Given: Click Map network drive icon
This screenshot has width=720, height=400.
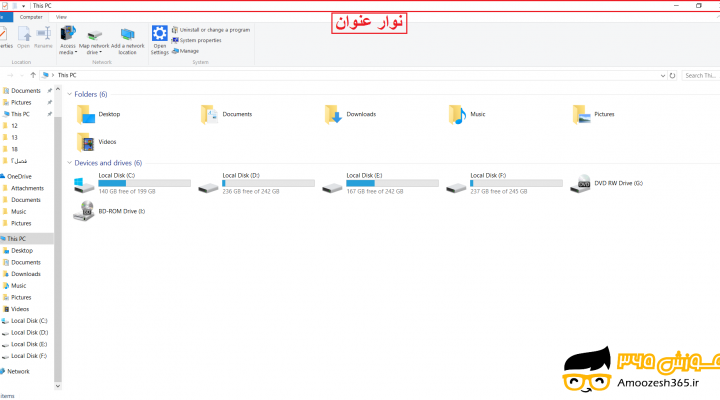Looking at the screenshot, I should tap(94, 35).
